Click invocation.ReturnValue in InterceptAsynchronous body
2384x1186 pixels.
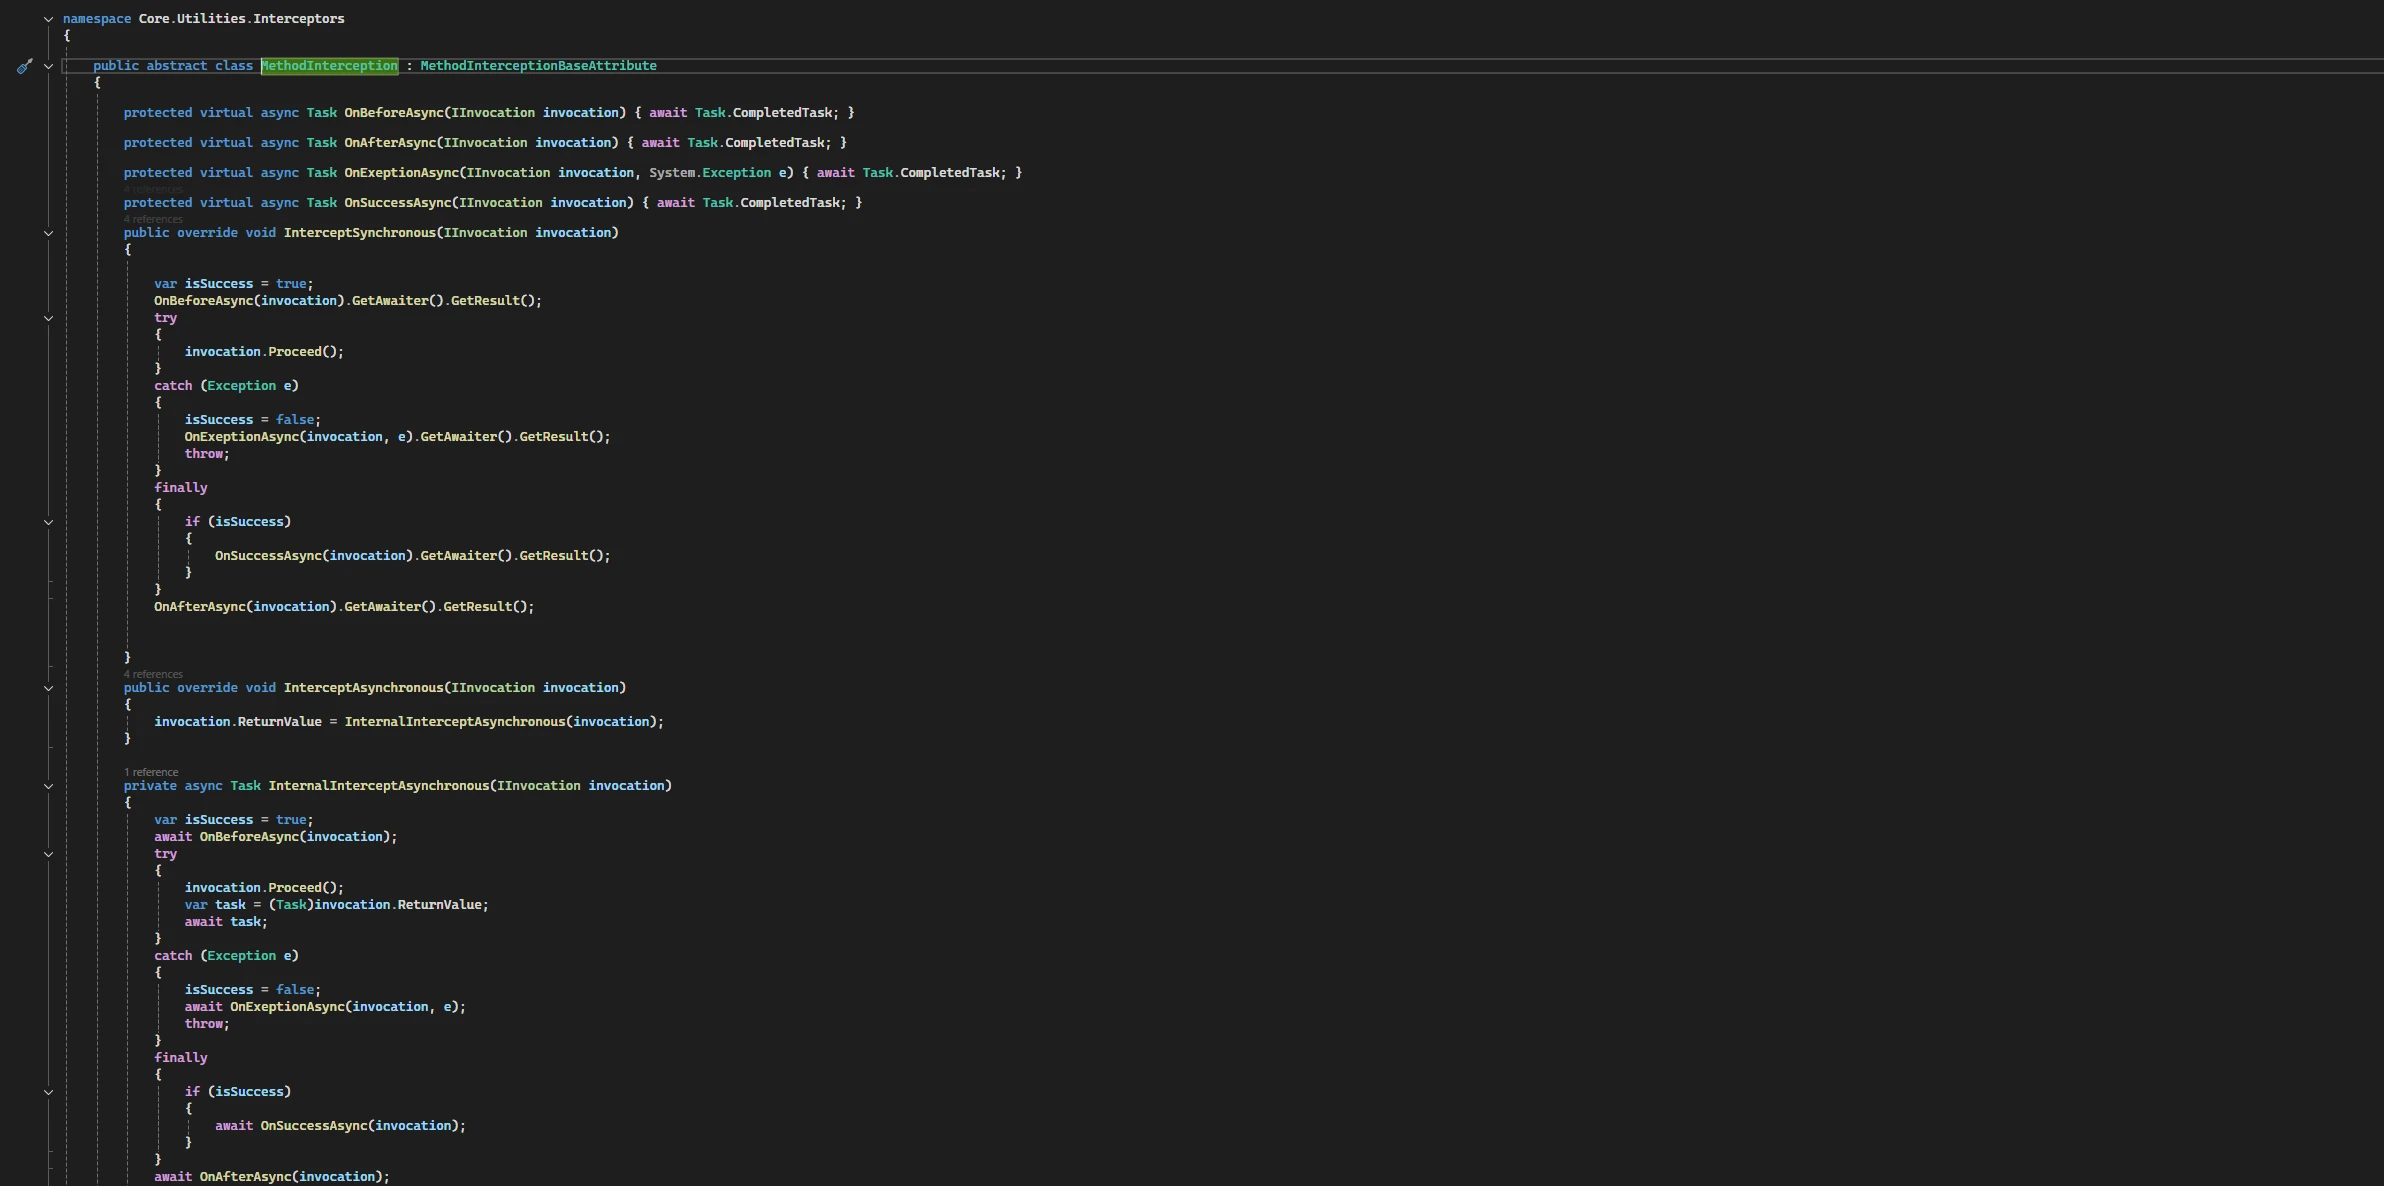coord(238,722)
